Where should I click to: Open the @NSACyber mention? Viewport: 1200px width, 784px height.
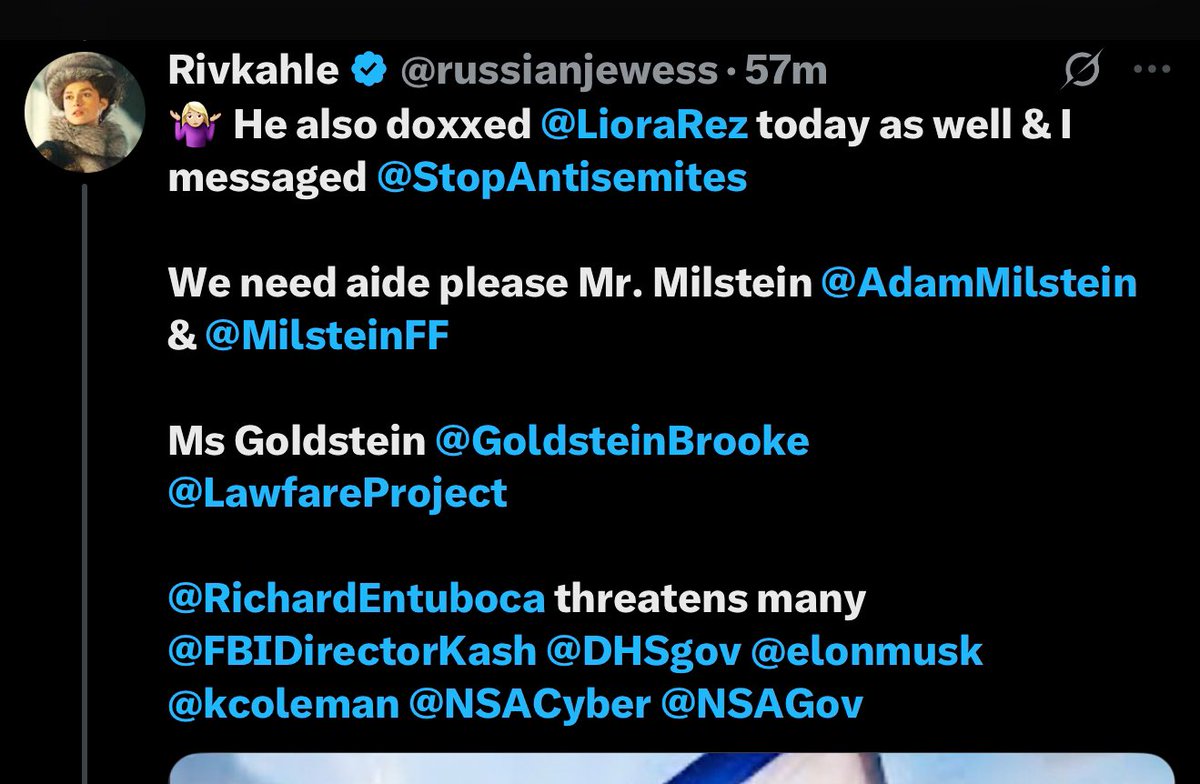point(529,704)
